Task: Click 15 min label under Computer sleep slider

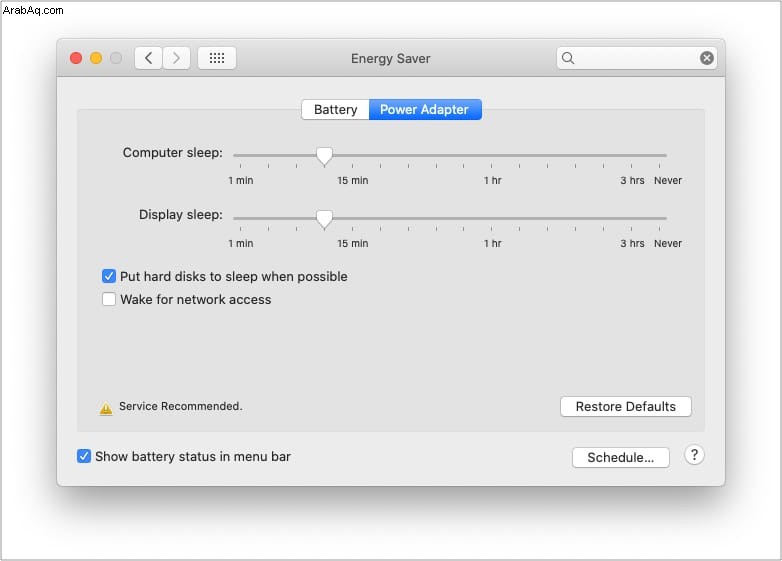Action: [x=353, y=181]
